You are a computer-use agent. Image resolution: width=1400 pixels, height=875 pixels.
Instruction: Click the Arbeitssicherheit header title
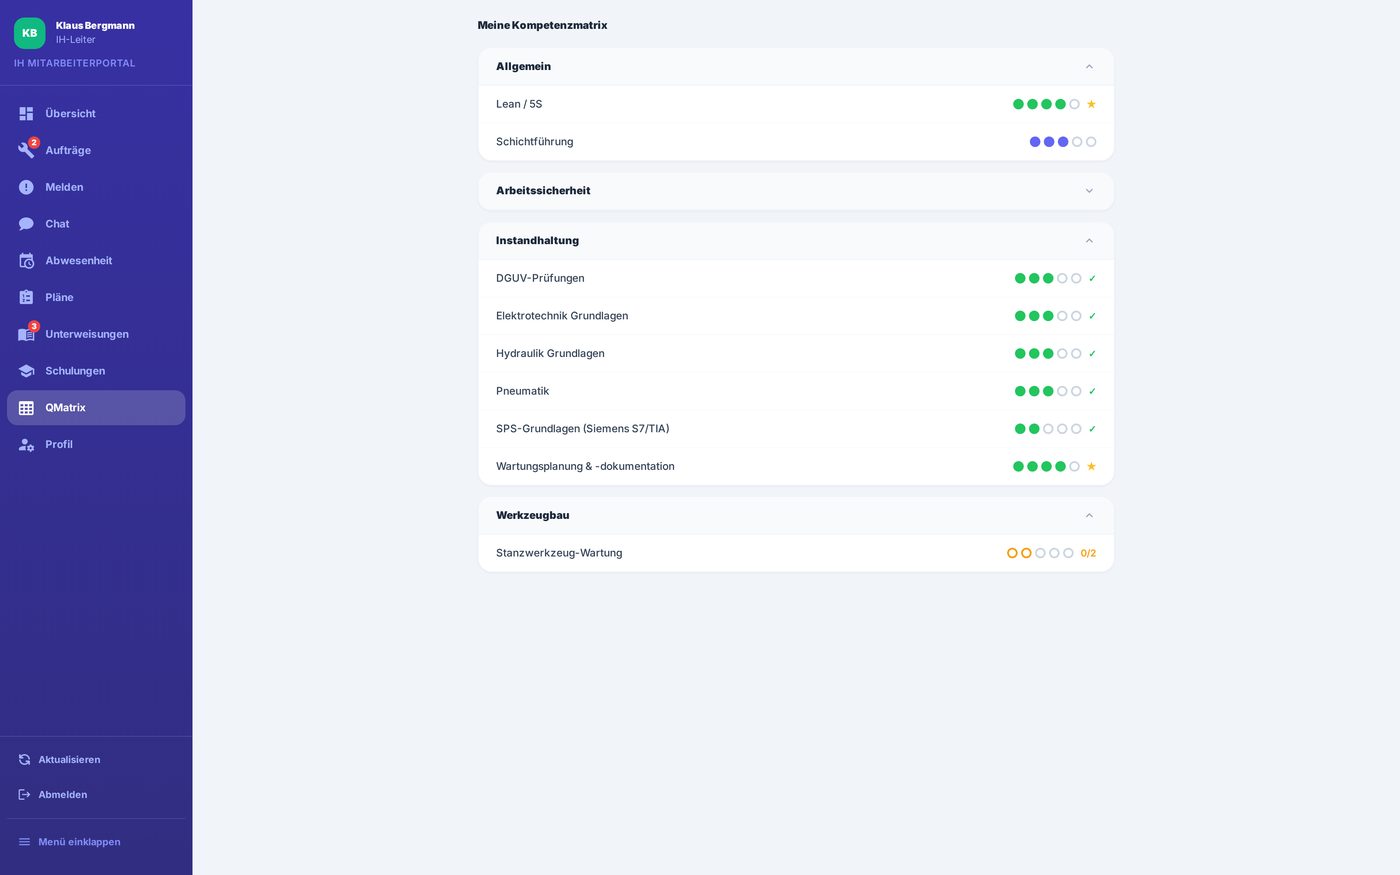[x=543, y=191]
